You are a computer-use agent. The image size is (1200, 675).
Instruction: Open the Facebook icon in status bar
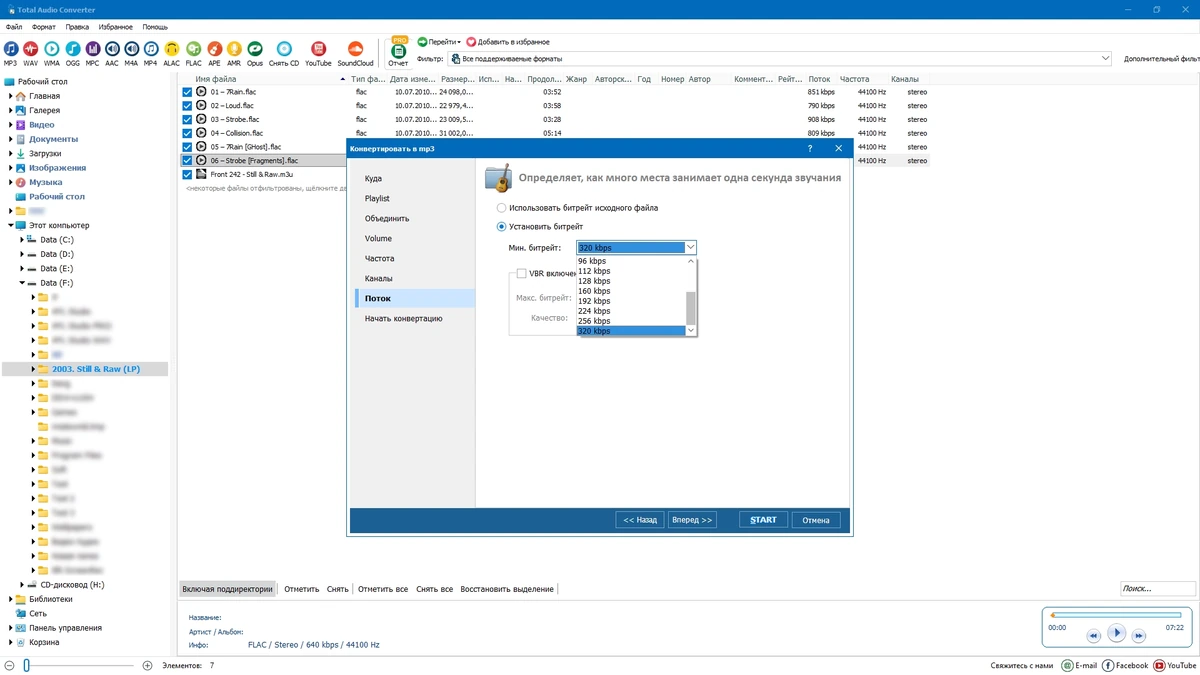[x=1108, y=665]
